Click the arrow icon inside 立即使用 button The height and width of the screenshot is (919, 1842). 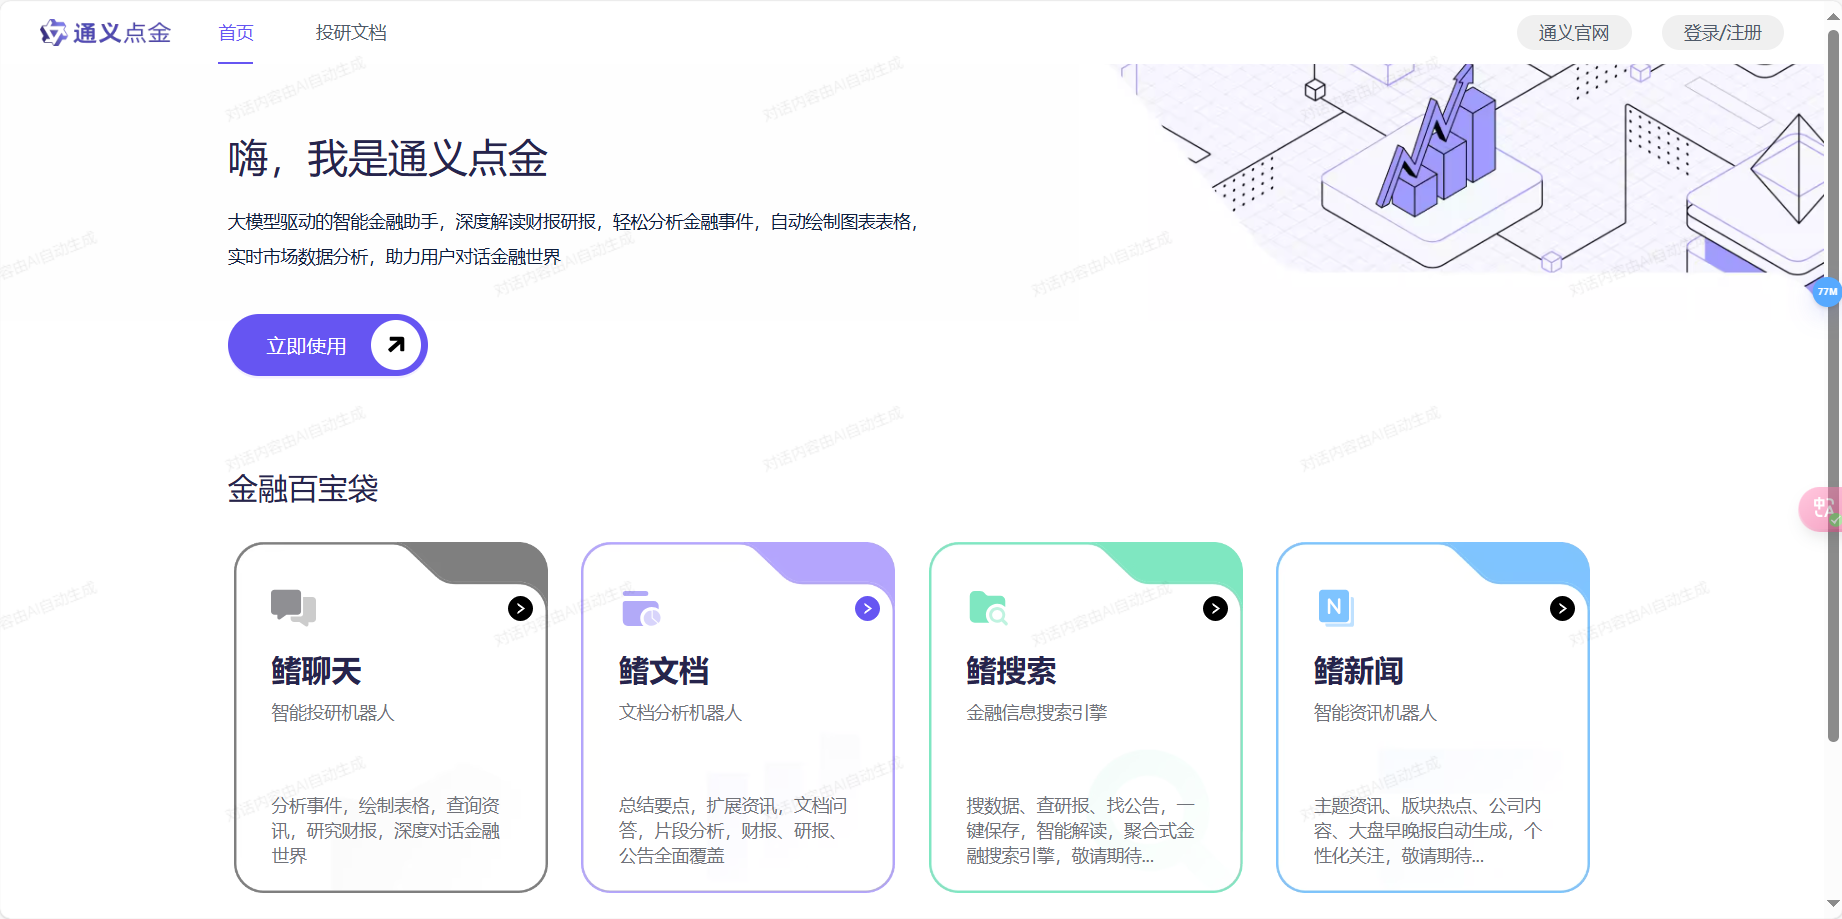tap(394, 344)
